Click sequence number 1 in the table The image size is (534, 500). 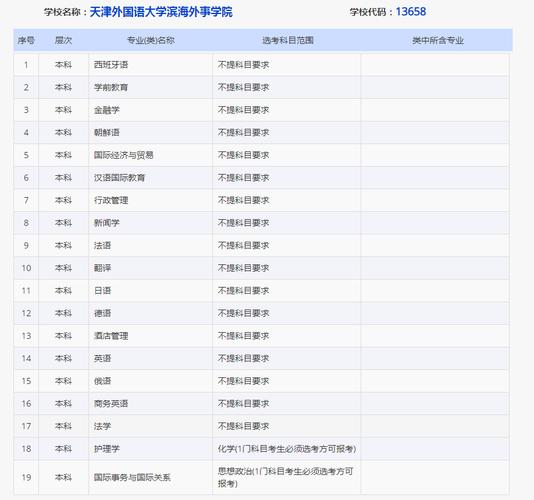26,65
